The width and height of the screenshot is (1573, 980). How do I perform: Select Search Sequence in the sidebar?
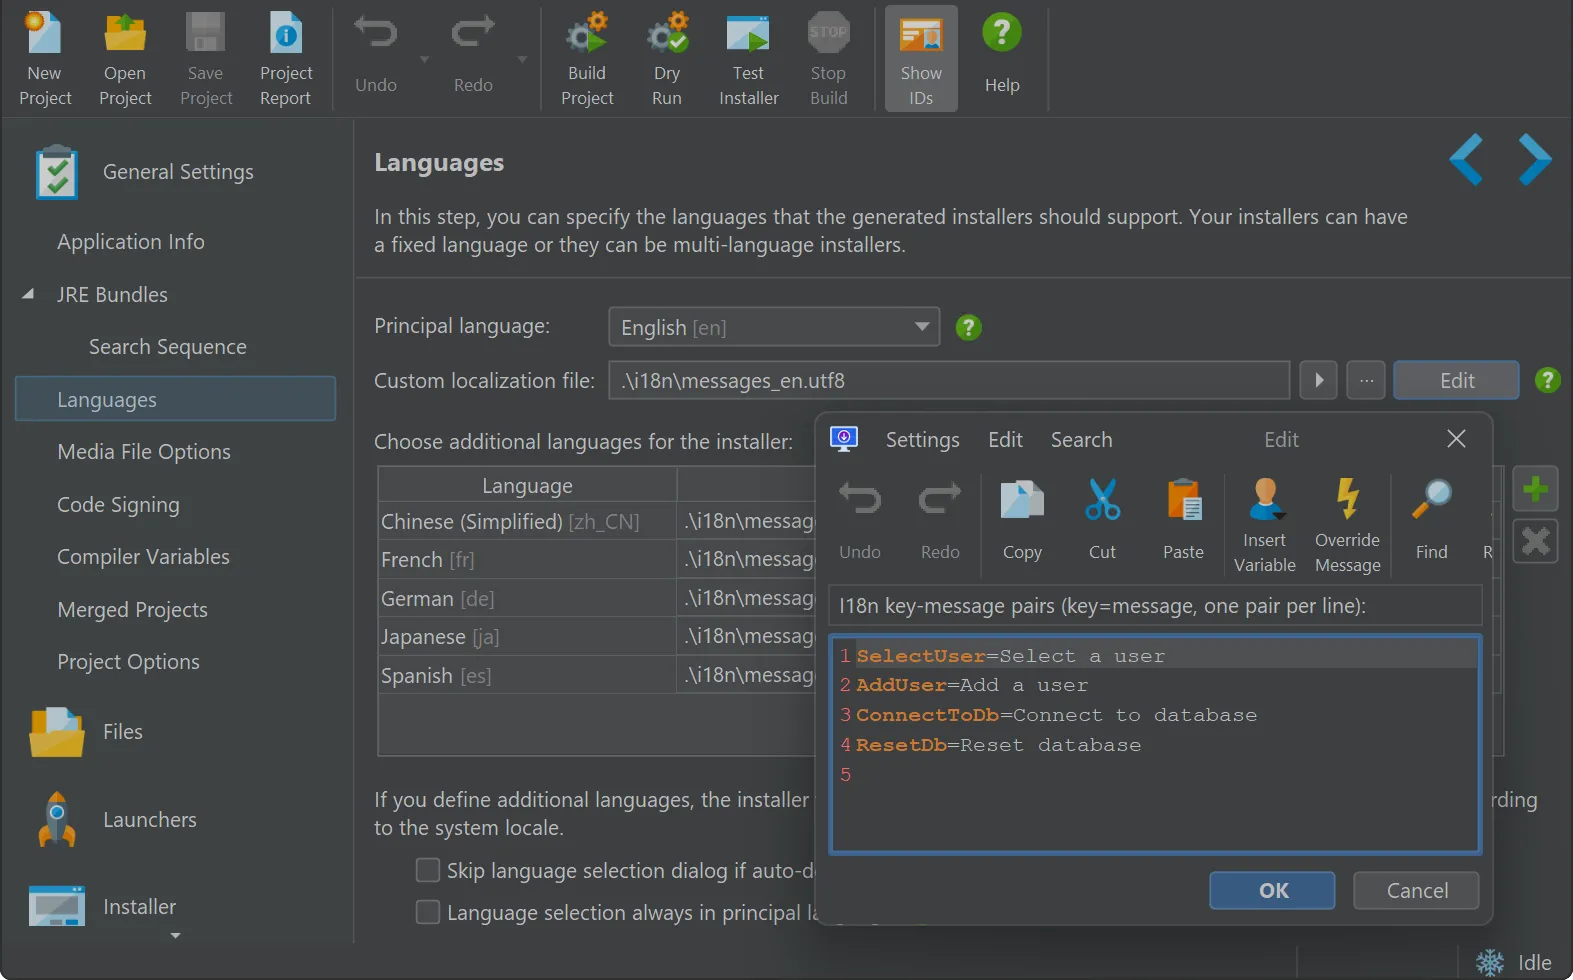click(x=168, y=347)
